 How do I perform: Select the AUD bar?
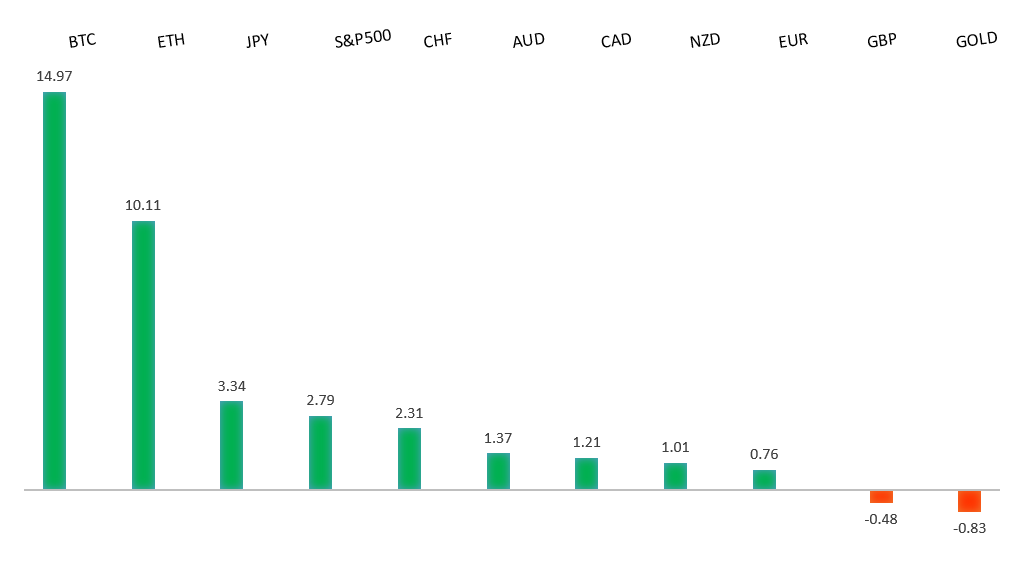point(498,471)
